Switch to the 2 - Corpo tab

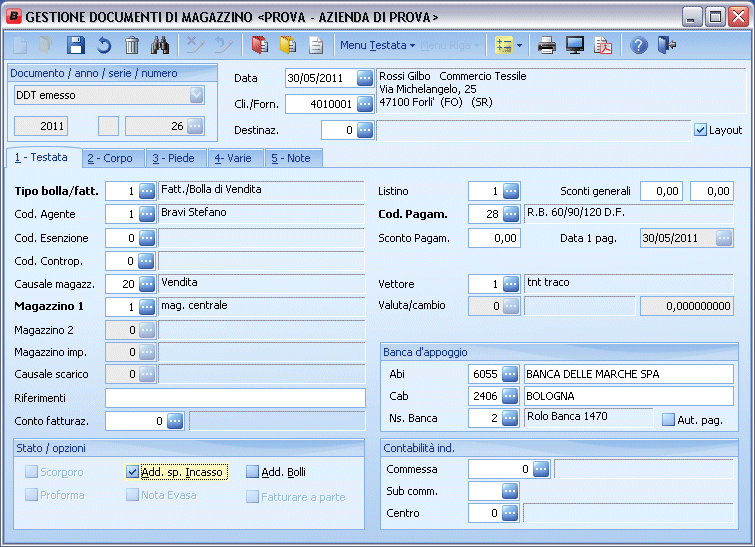pos(109,158)
